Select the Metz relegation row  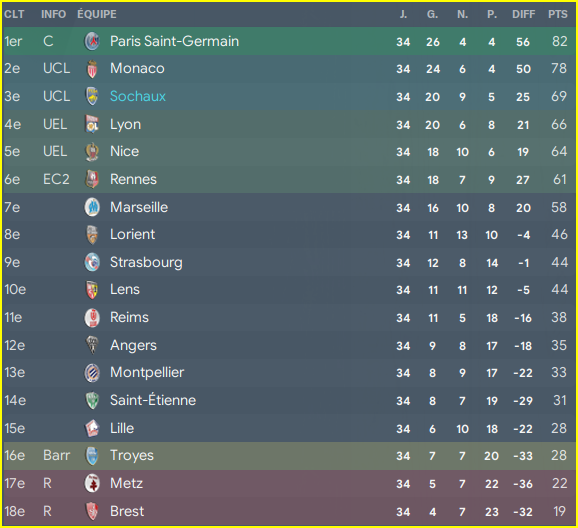pyautogui.click(x=289, y=484)
